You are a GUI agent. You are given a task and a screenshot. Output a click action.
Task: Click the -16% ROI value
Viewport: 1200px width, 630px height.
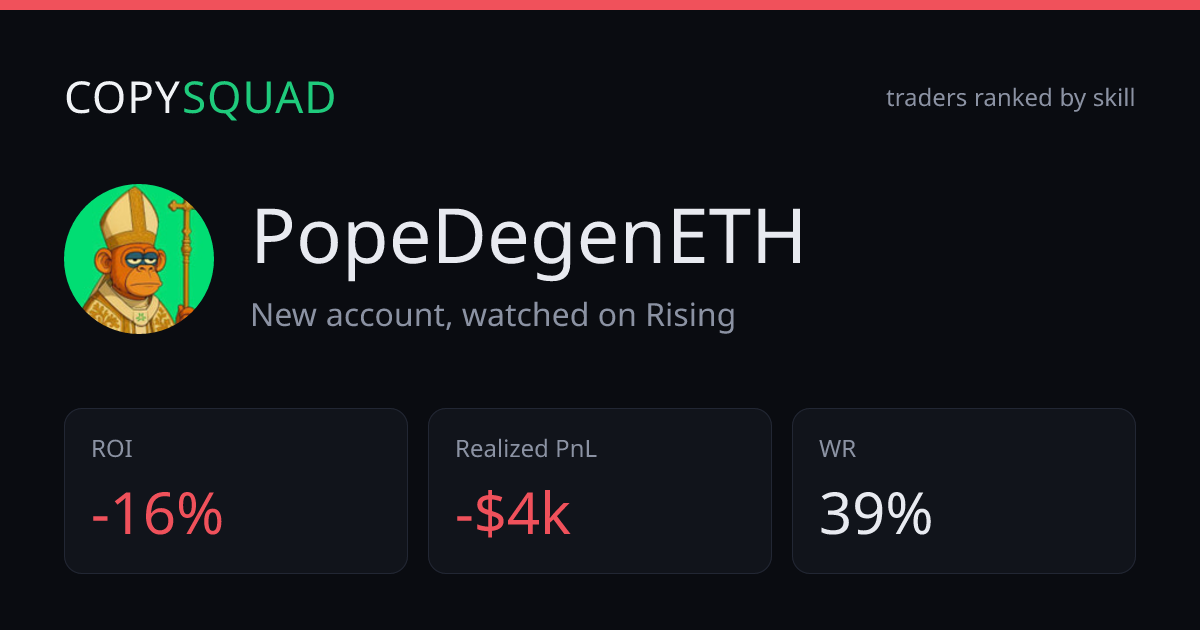coord(157,515)
